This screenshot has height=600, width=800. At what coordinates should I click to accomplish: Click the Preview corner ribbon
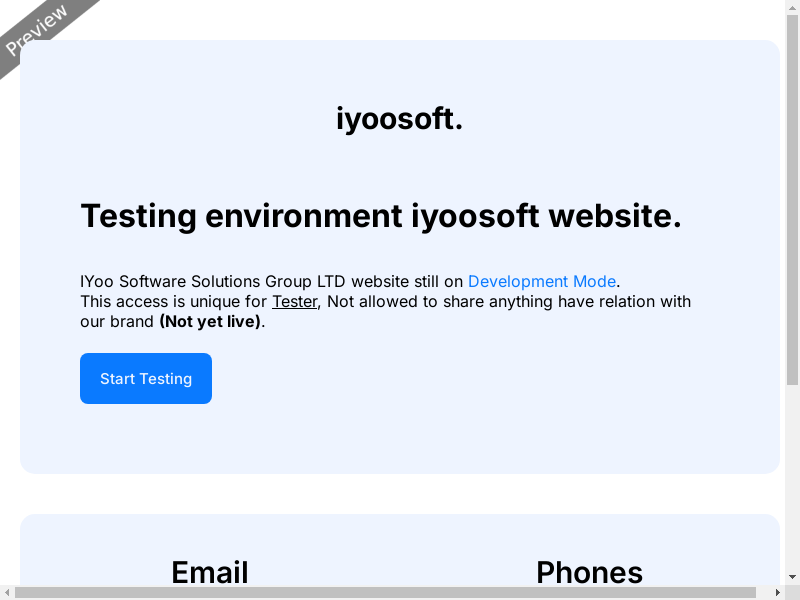[37, 30]
